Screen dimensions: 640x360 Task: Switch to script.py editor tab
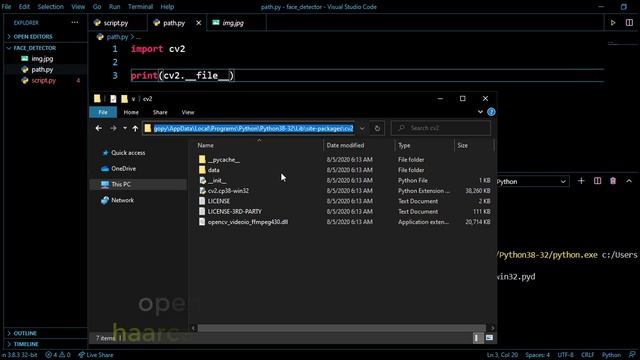pyautogui.click(x=116, y=23)
